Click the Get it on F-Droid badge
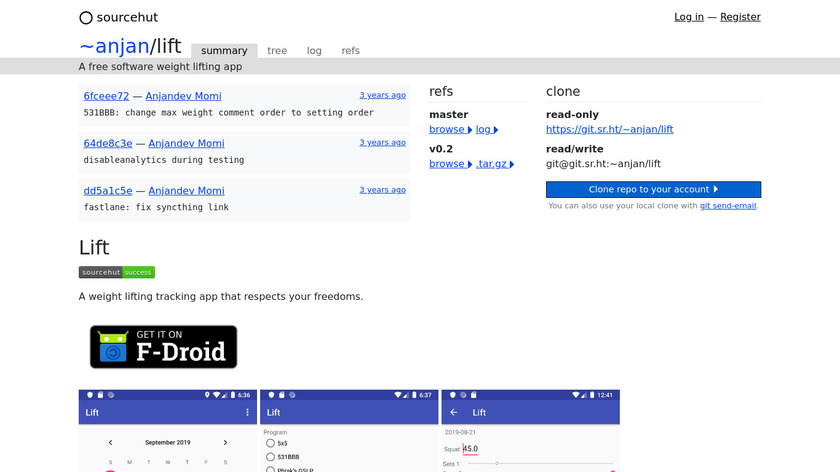840x472 pixels. coord(163,347)
